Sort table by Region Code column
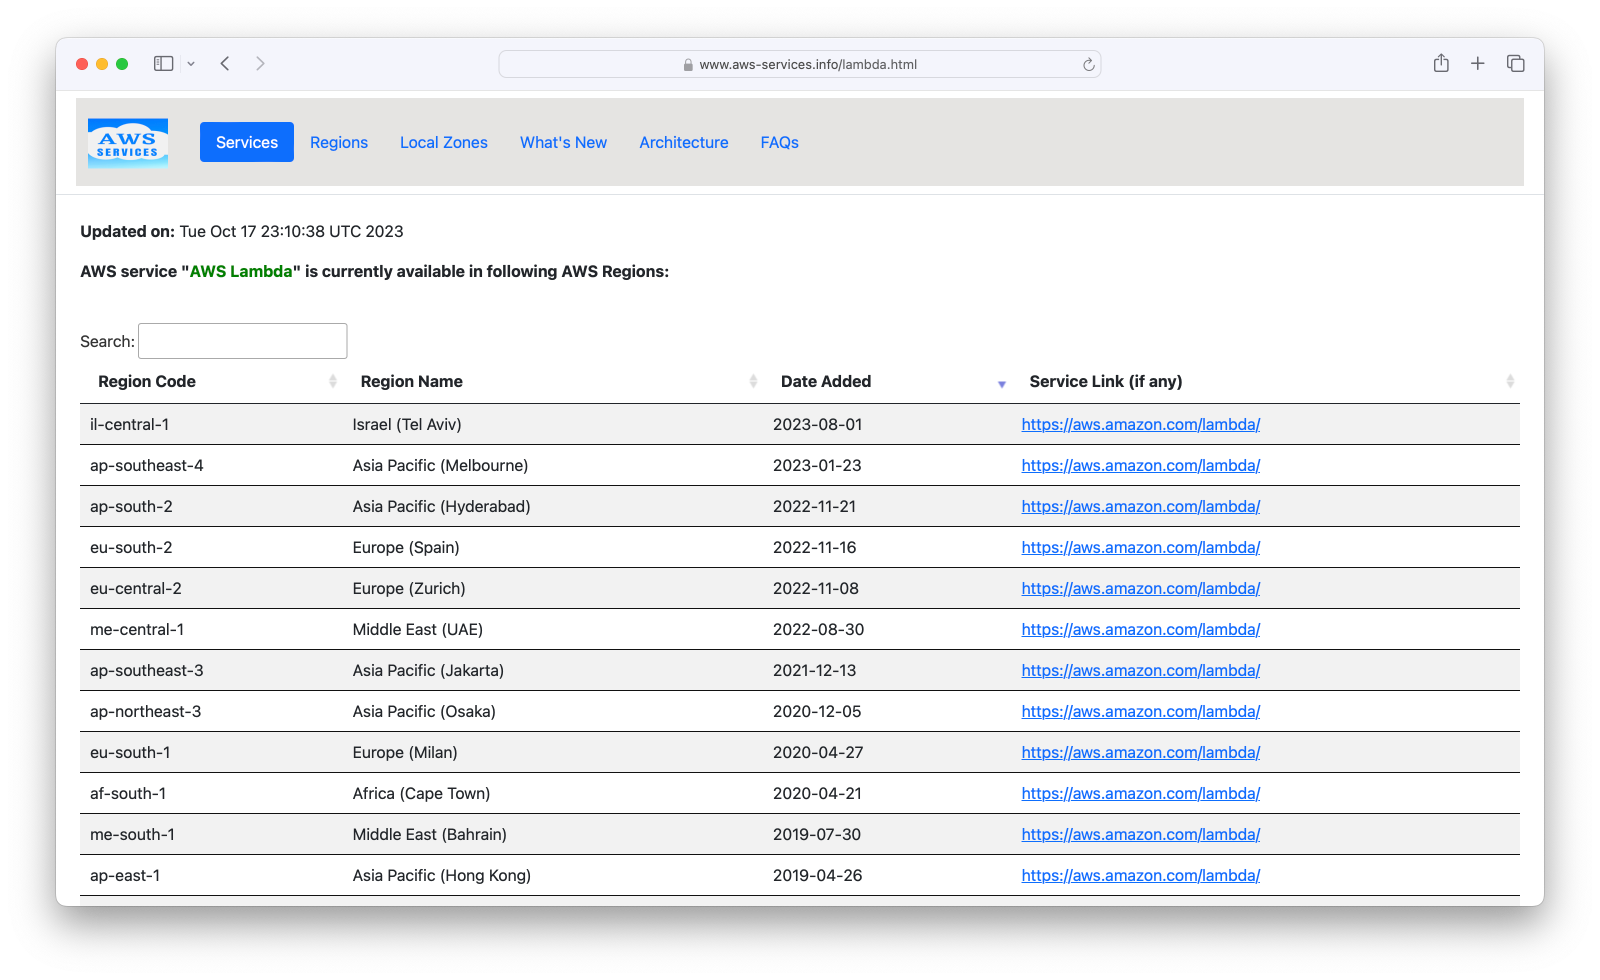The height and width of the screenshot is (980, 1600). pos(147,381)
